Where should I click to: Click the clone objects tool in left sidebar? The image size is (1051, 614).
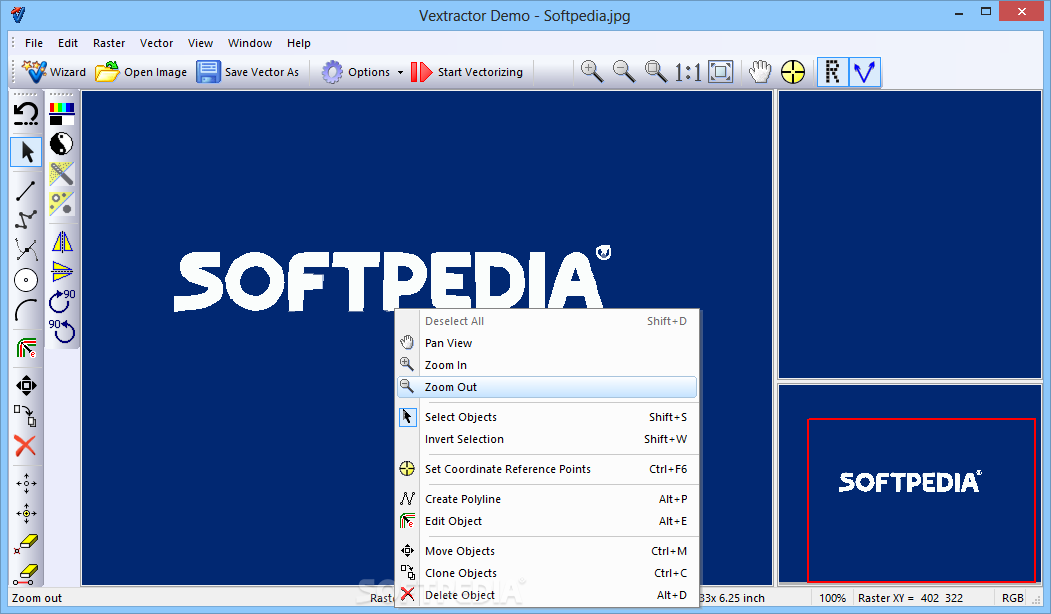26,416
